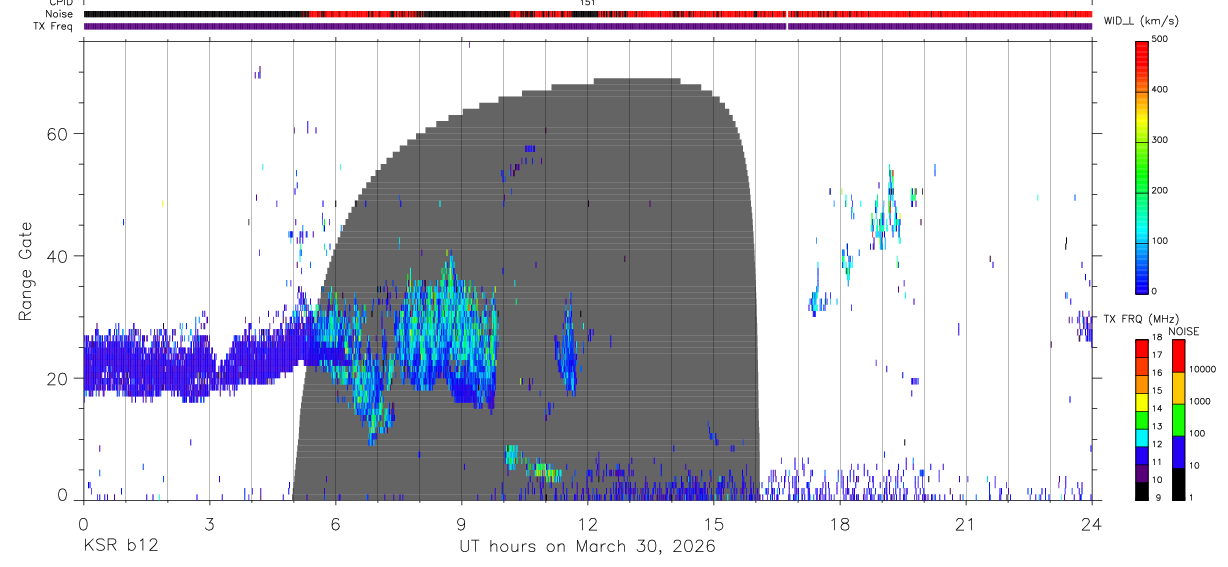The image size is (1228, 567).
Task: Click the 'NOISE' colorbar title
Action: pos(1184,331)
